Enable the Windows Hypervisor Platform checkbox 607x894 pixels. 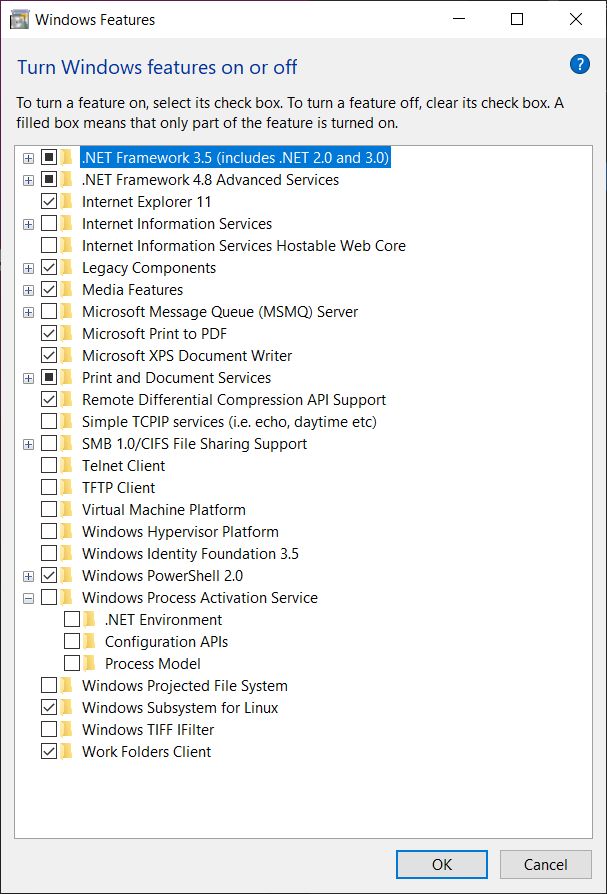pos(49,532)
